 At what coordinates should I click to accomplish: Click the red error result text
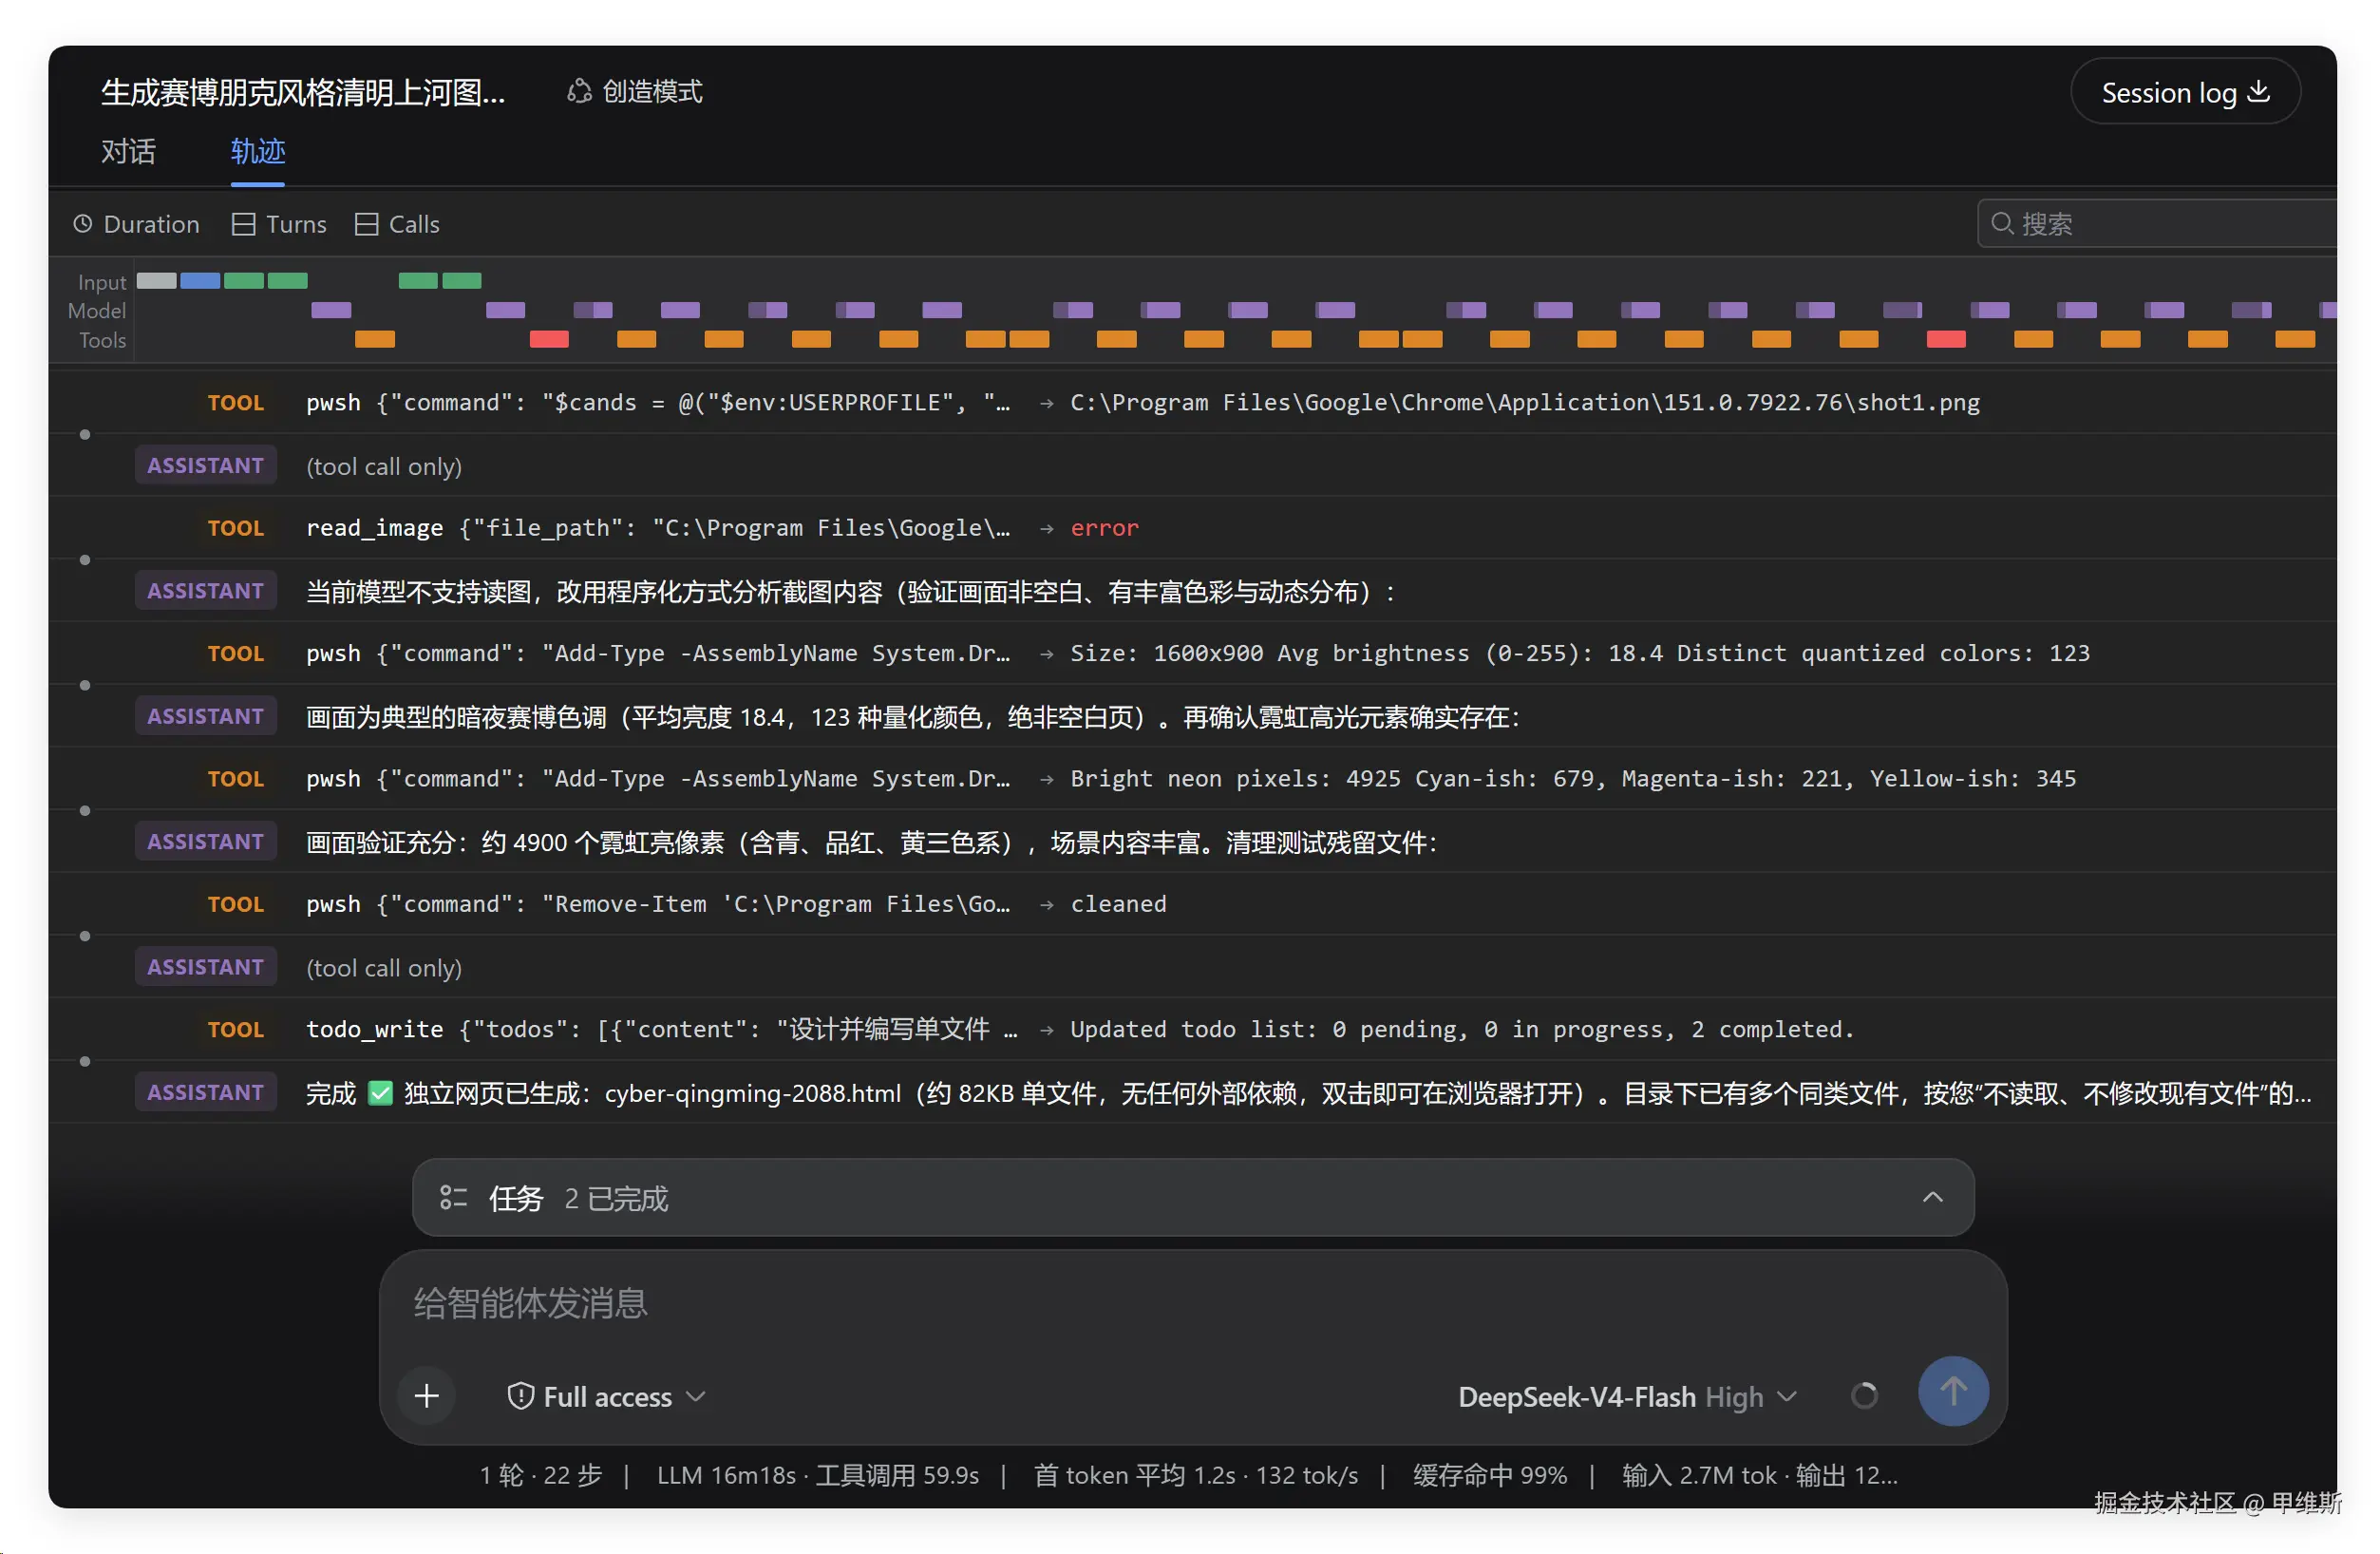[x=1104, y=527]
